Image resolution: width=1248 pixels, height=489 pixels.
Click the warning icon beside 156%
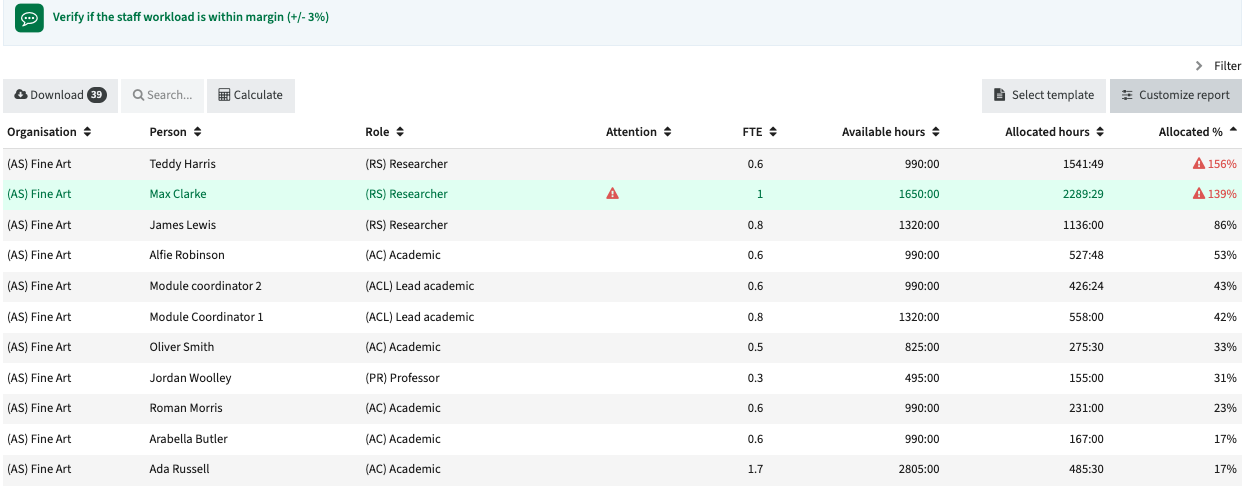coord(1199,164)
